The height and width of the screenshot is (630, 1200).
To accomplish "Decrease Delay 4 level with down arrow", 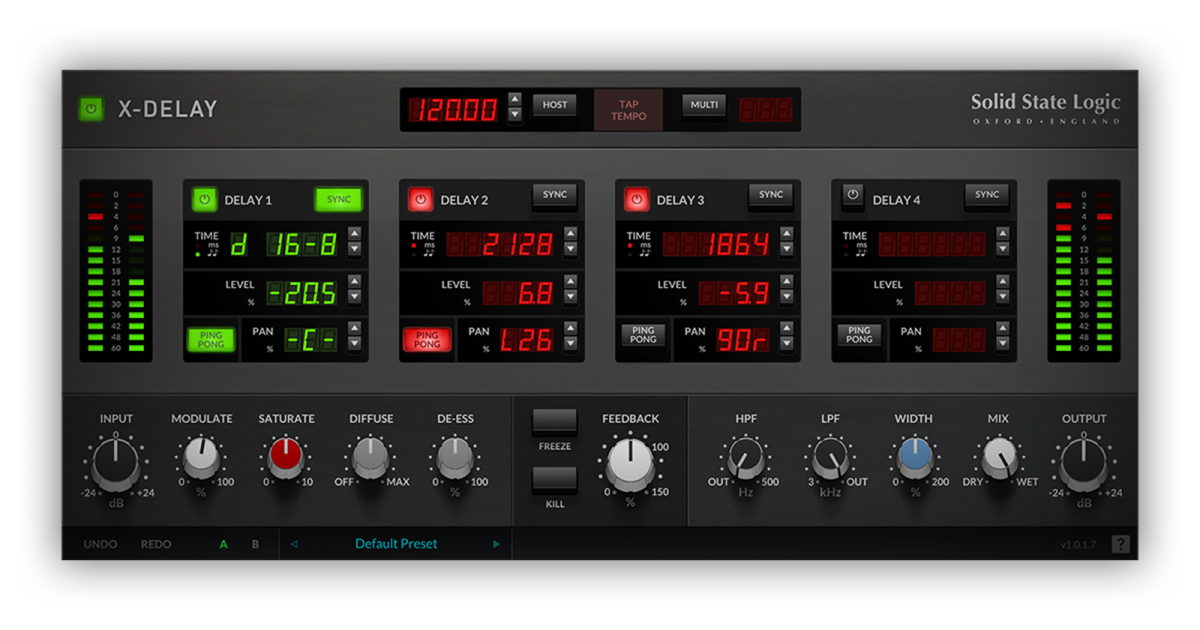I will [x=1002, y=298].
